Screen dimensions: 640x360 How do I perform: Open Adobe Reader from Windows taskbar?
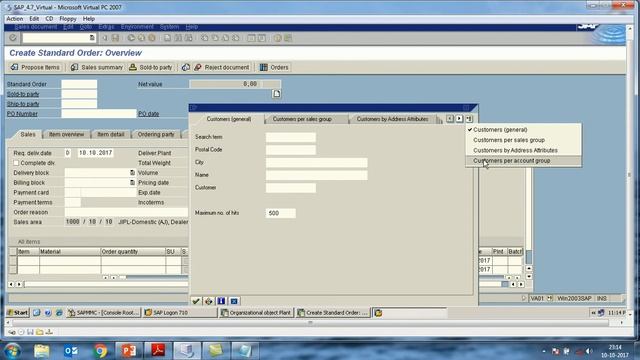click(158, 350)
